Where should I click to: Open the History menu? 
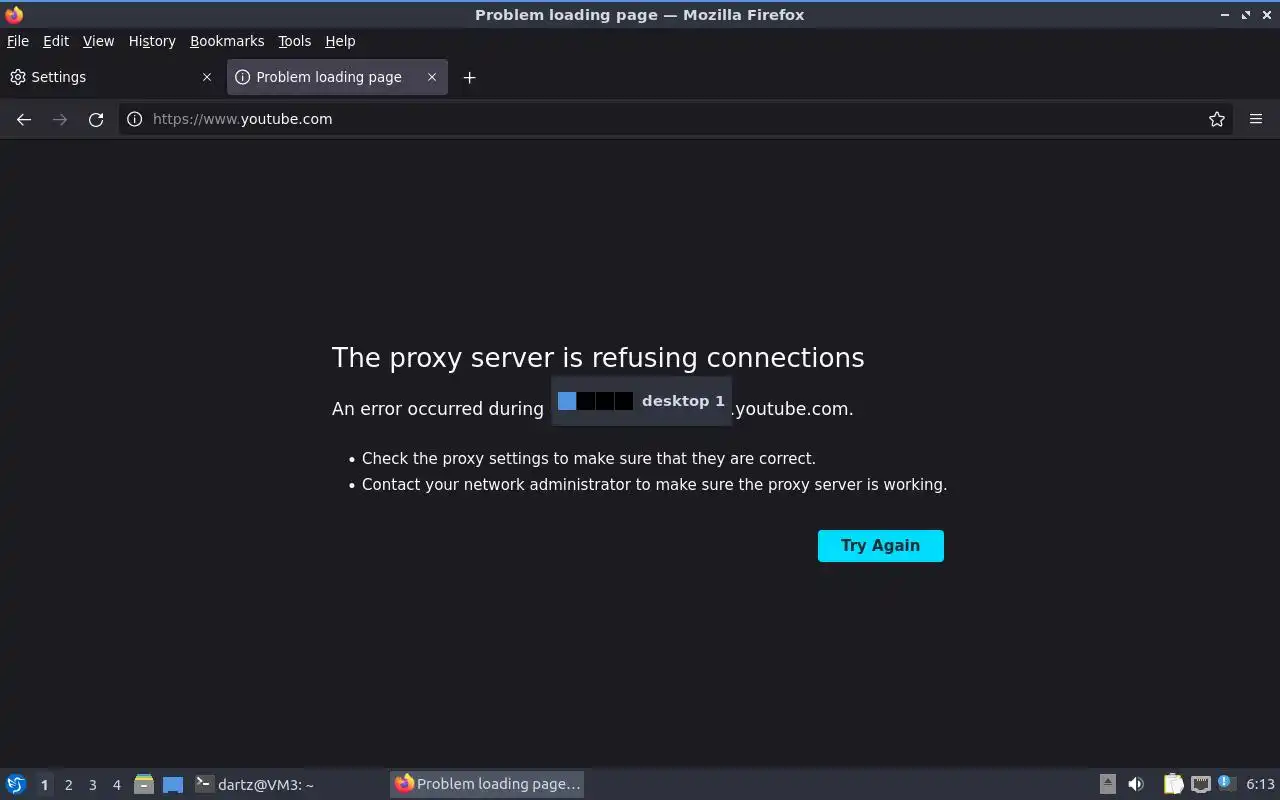[152, 41]
